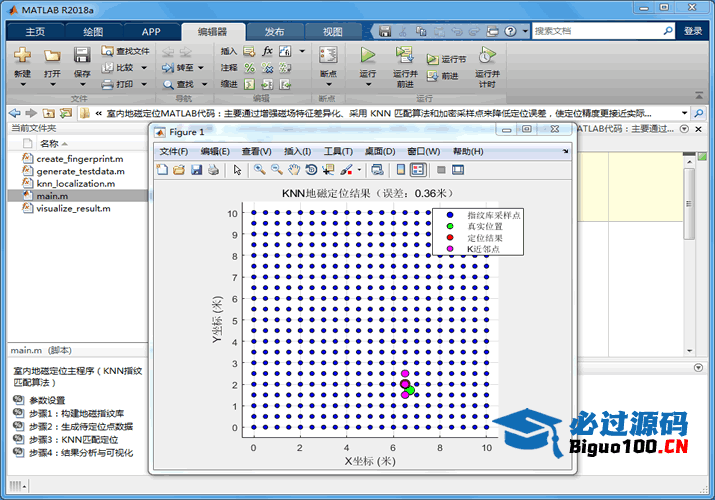
Task: Open knn_localization.m in file browser
Action: pos(75,184)
